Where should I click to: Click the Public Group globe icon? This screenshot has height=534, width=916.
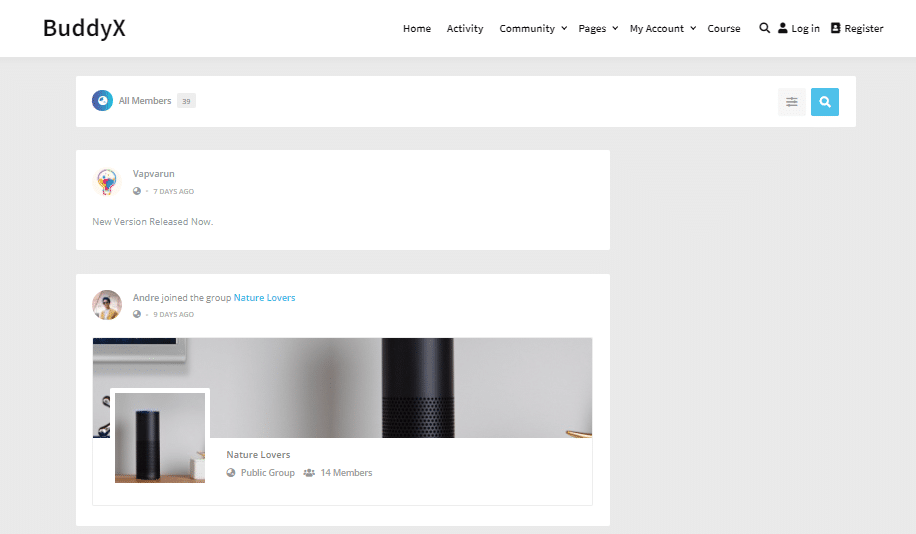231,473
